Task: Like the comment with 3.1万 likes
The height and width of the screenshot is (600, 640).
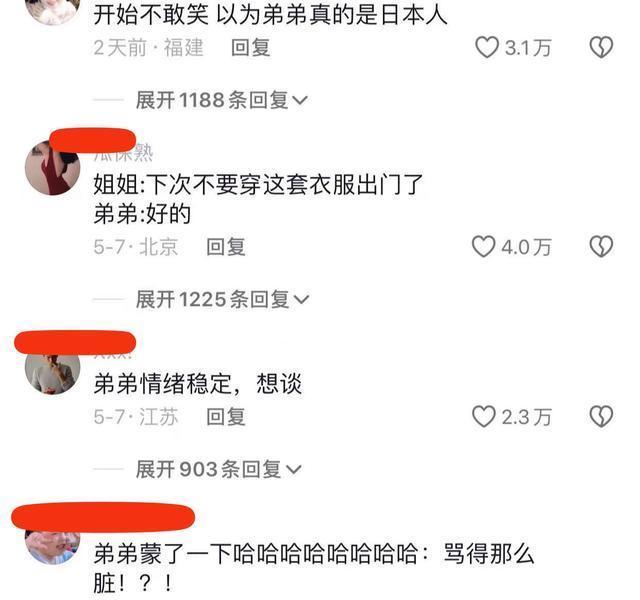Action: coord(487,47)
